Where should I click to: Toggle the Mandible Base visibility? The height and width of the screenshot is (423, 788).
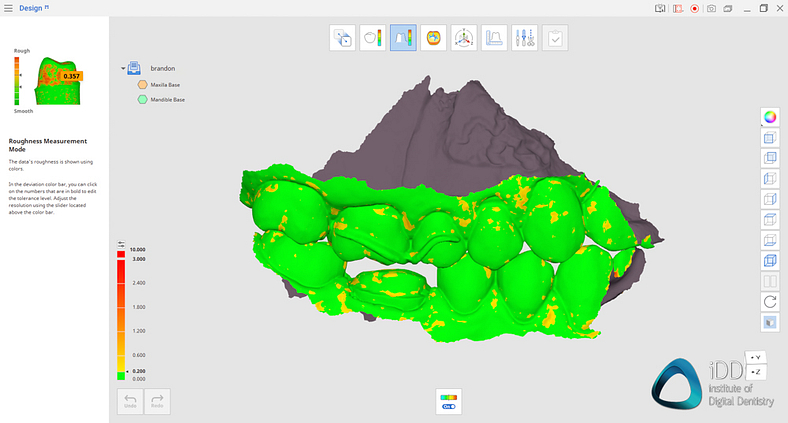[142, 100]
